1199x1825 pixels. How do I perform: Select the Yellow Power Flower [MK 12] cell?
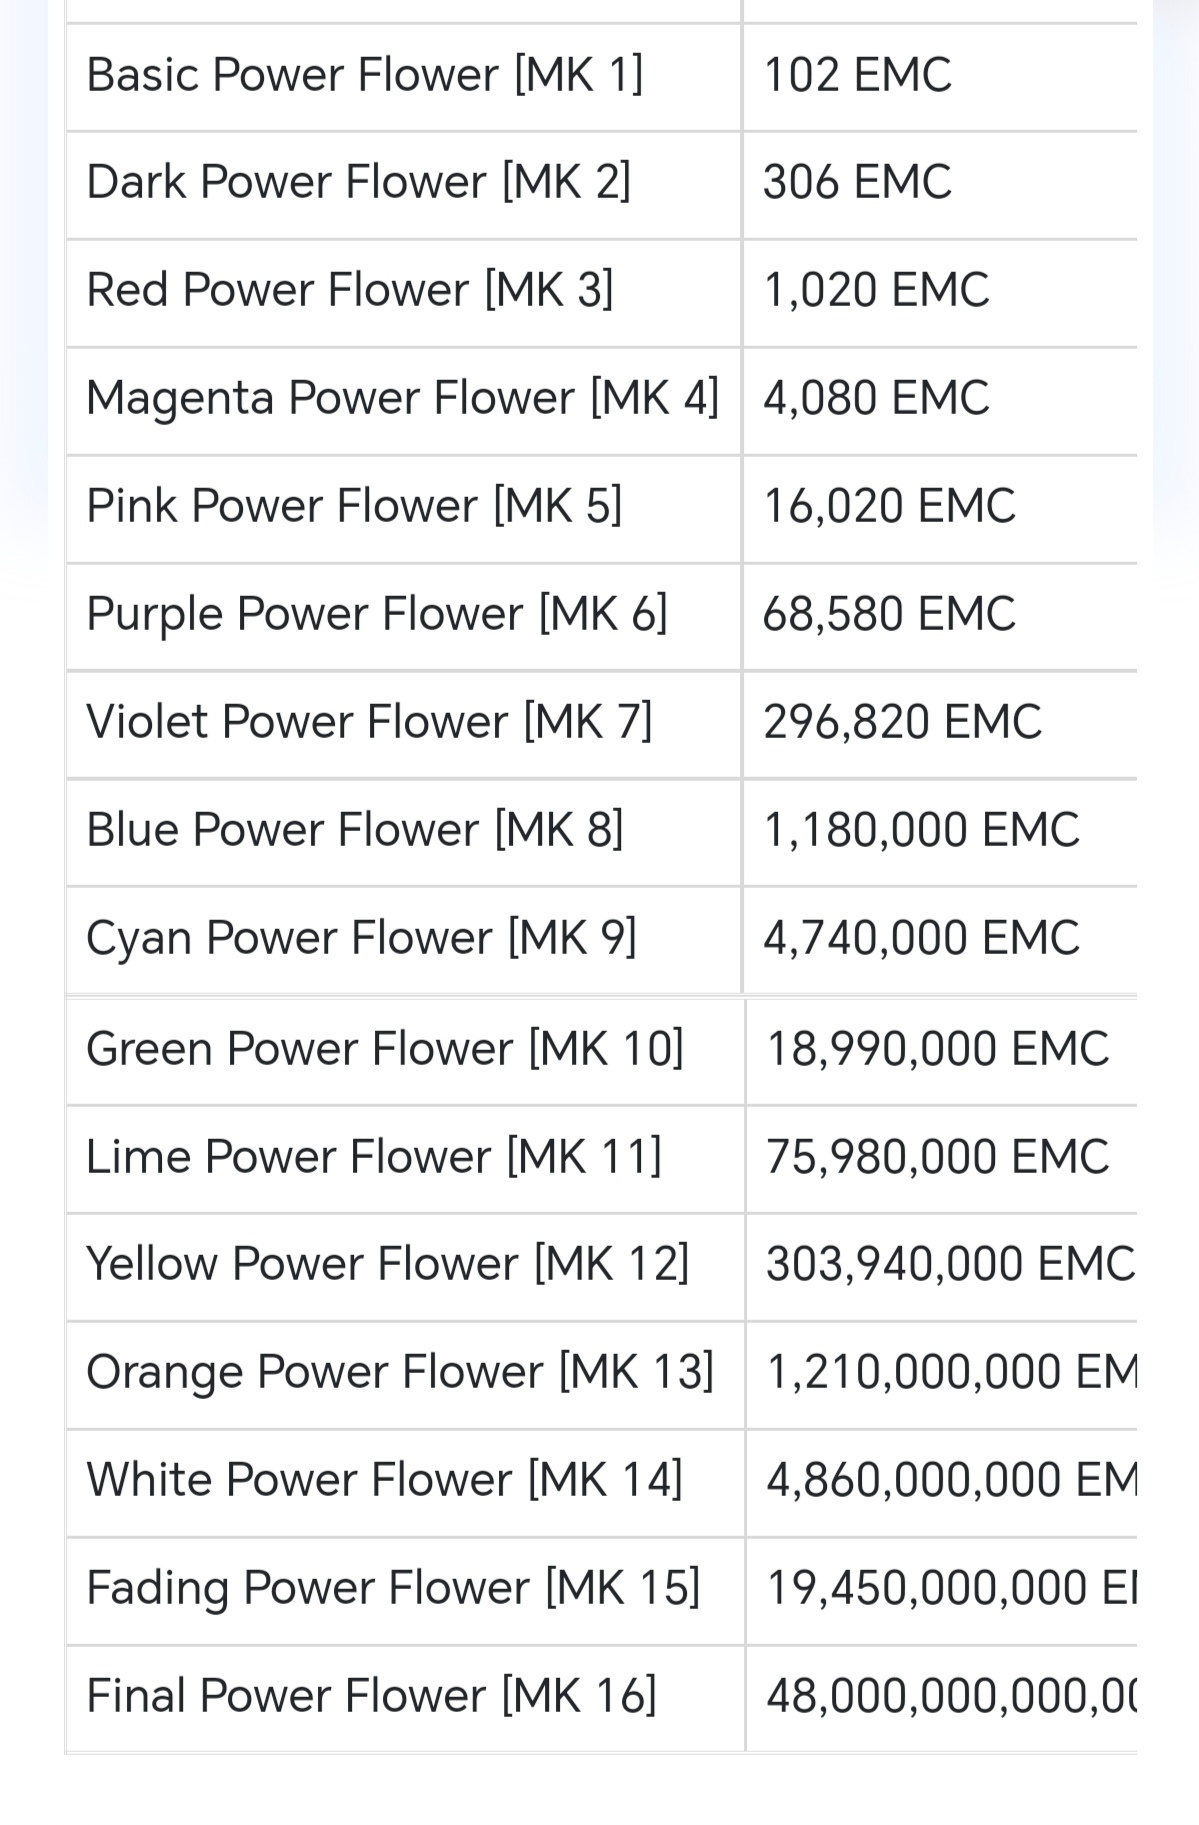click(406, 1267)
